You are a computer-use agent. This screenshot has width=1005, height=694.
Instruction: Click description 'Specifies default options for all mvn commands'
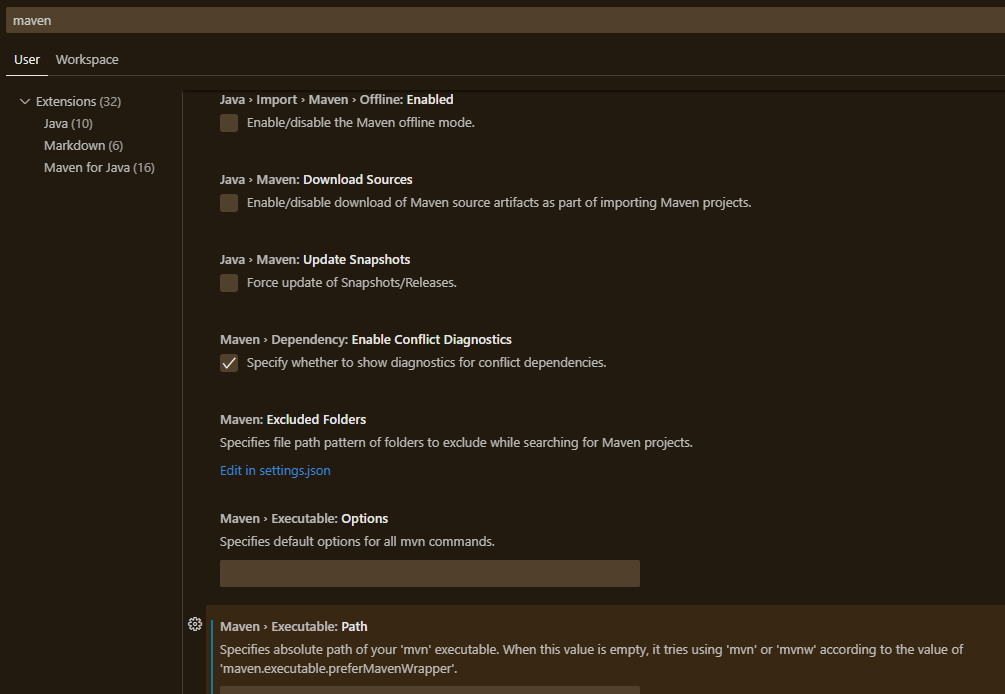tap(357, 541)
